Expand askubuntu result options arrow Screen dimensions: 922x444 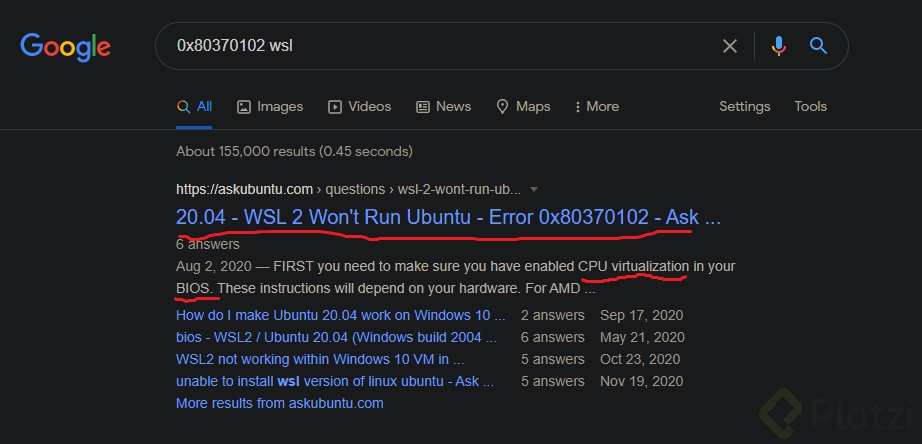pos(534,189)
